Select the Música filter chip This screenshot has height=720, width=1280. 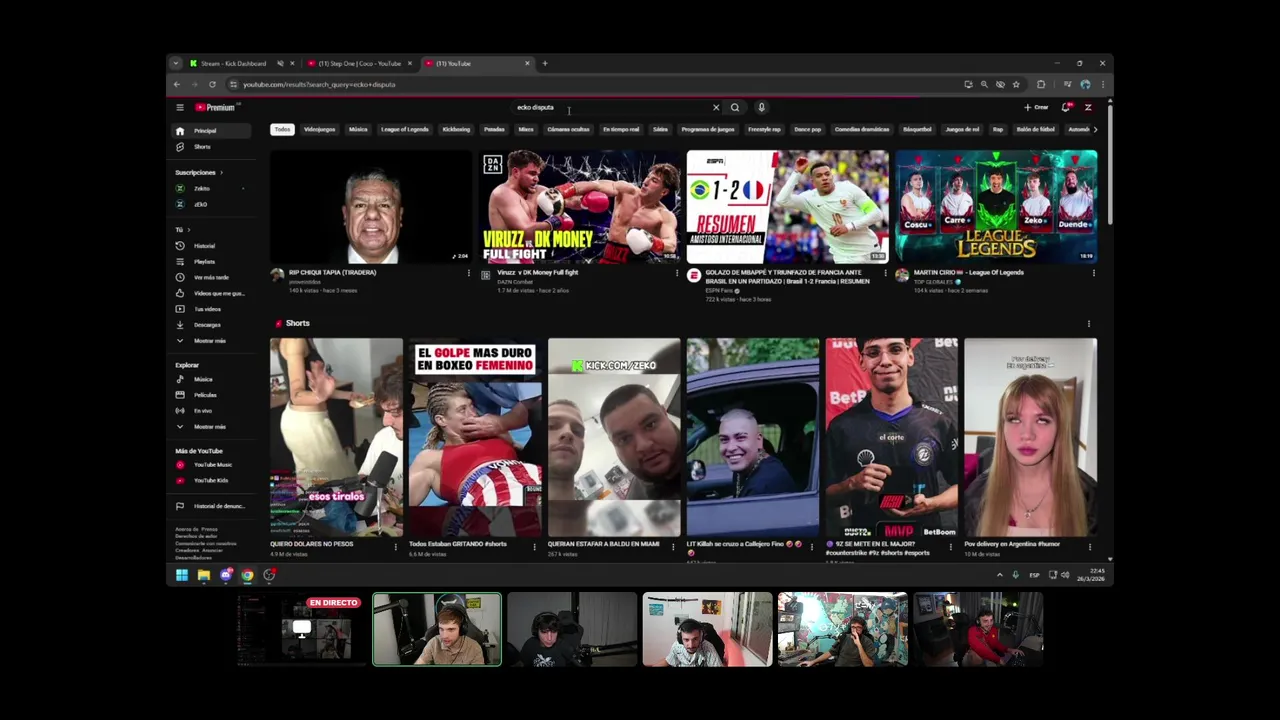coord(358,129)
